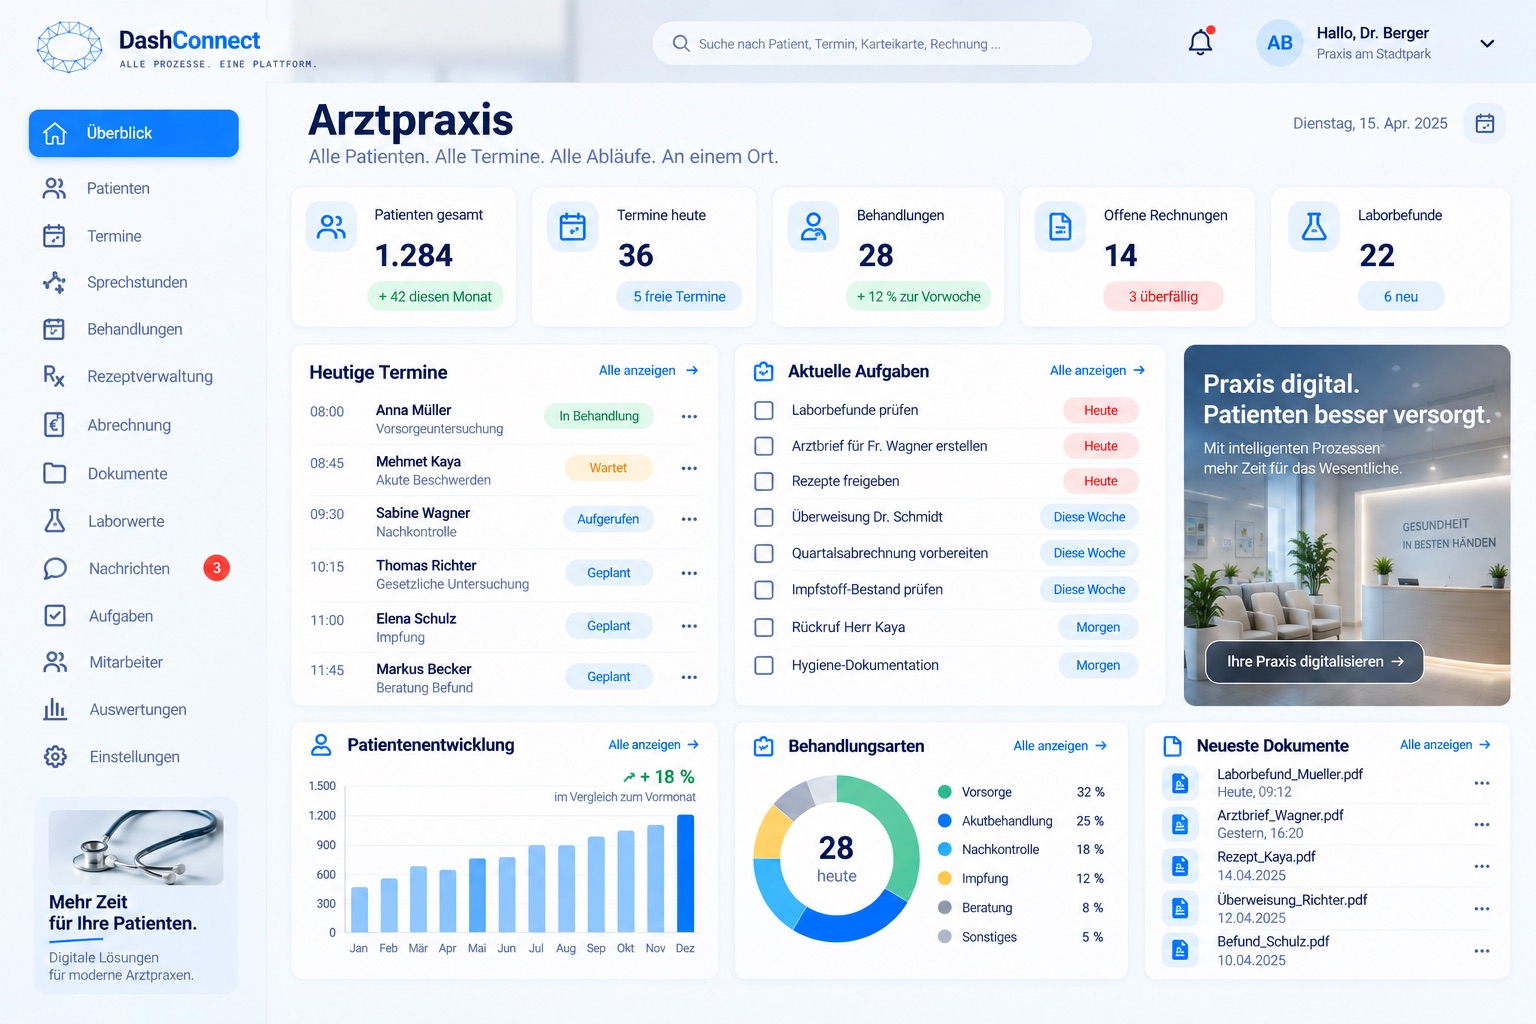Click the Neueste Dokumente header icon
Viewport: 1536px width, 1024px height.
(1173, 746)
